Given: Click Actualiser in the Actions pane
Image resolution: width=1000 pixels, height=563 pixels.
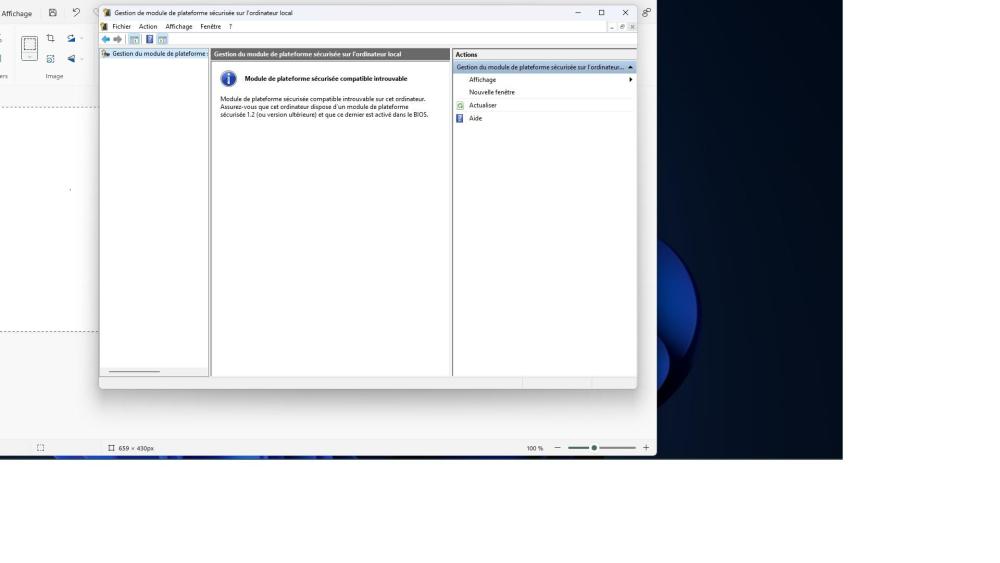Looking at the screenshot, I should click(x=483, y=105).
